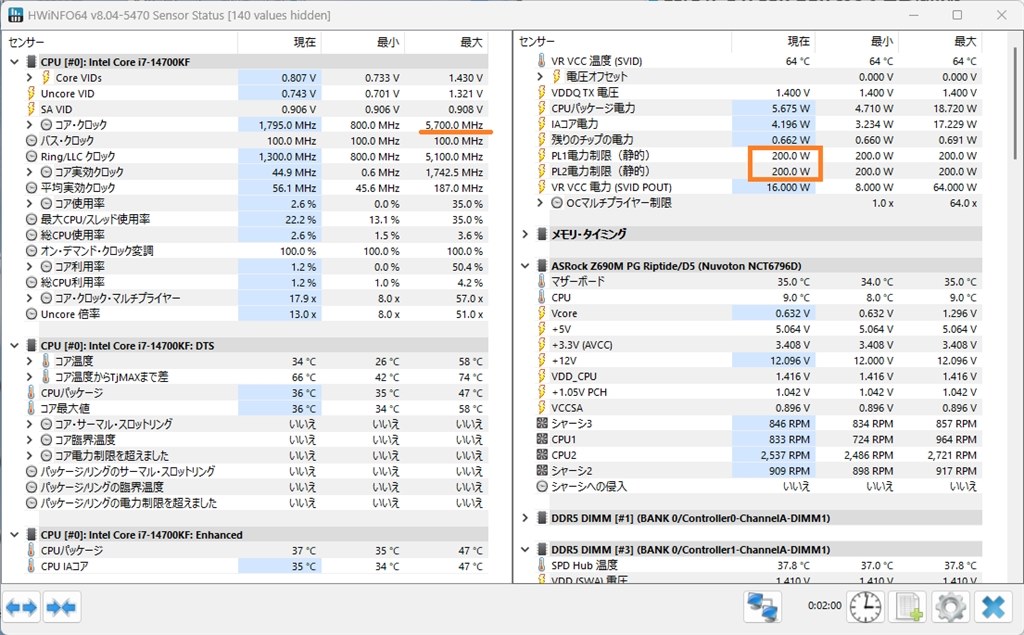Expand the メモリ・タイミング group

[525, 234]
